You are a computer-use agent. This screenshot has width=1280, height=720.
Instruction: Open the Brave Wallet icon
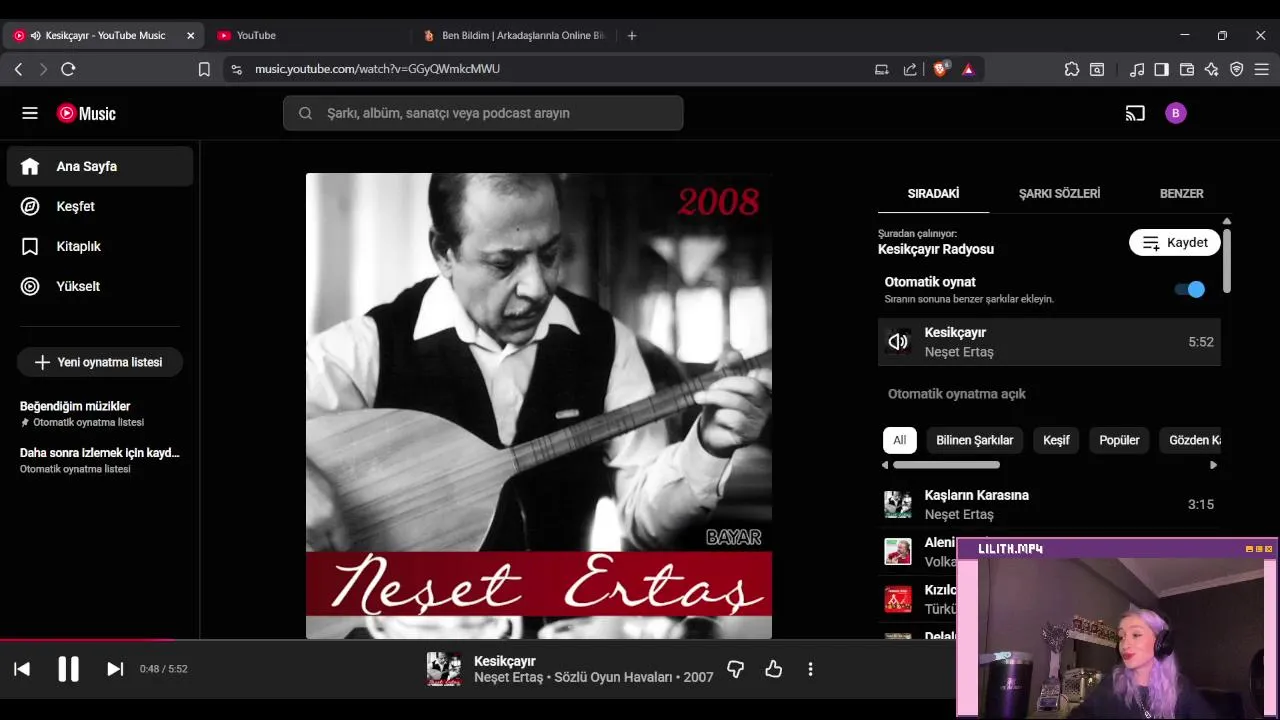coord(1187,69)
